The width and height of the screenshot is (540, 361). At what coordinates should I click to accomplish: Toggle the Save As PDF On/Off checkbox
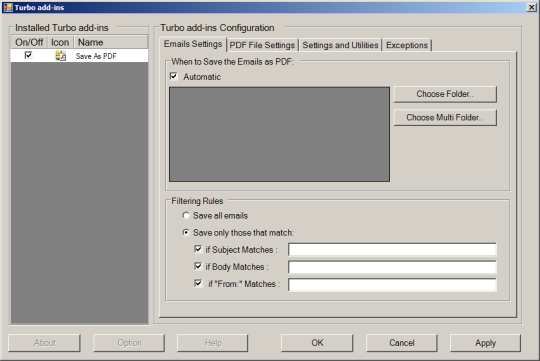click(x=28, y=55)
